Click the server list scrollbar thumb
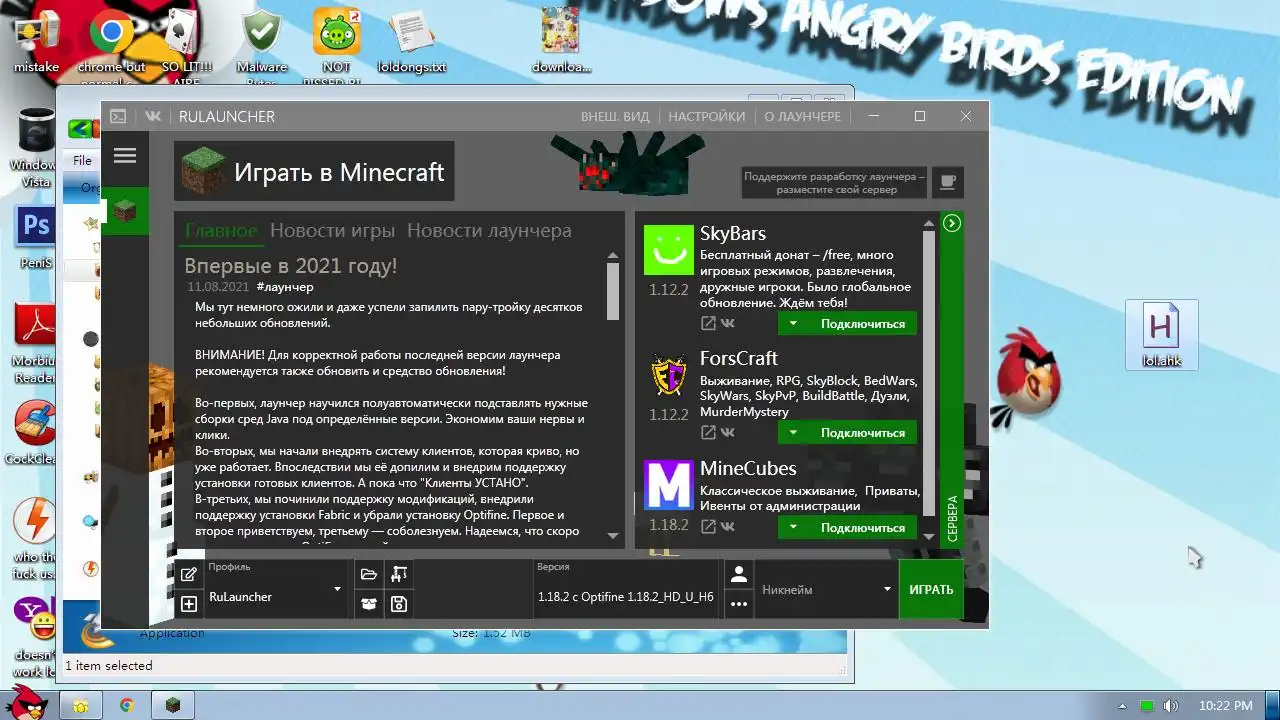 click(929, 372)
